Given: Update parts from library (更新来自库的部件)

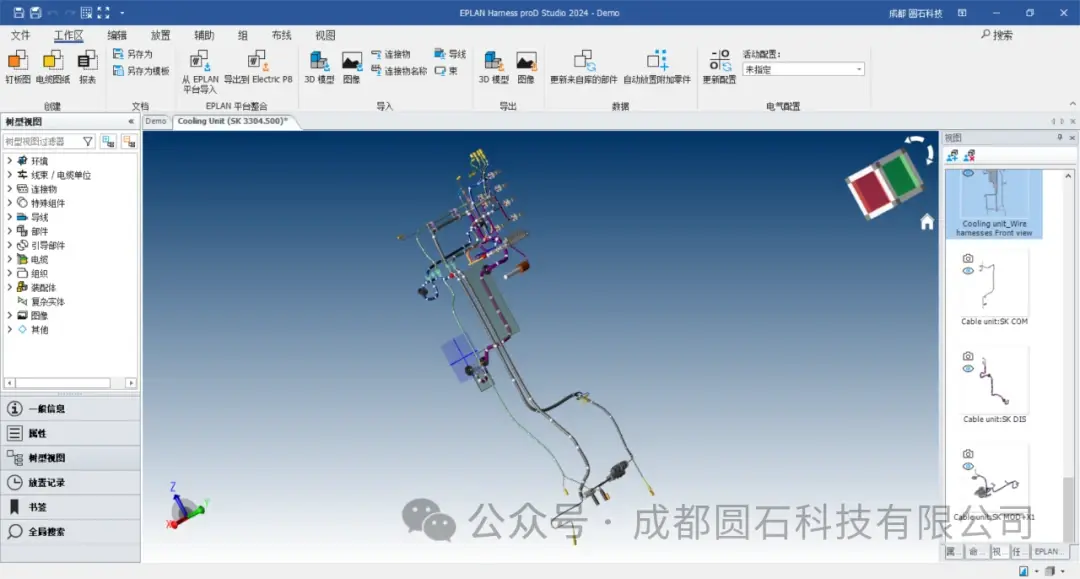Looking at the screenshot, I should [583, 67].
